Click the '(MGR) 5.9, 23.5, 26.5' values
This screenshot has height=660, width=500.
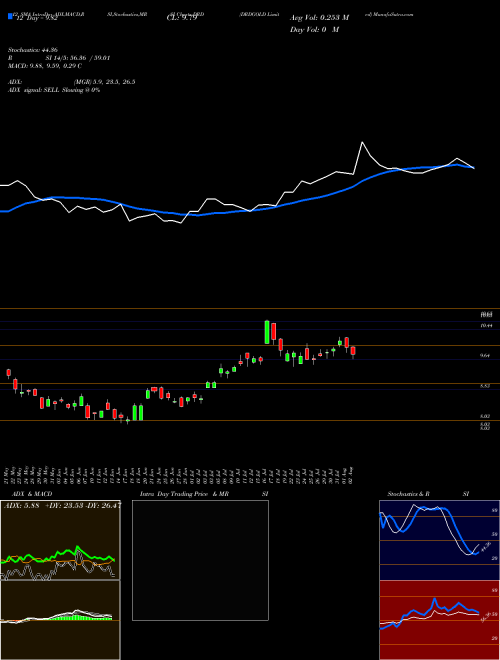(x=104, y=82)
